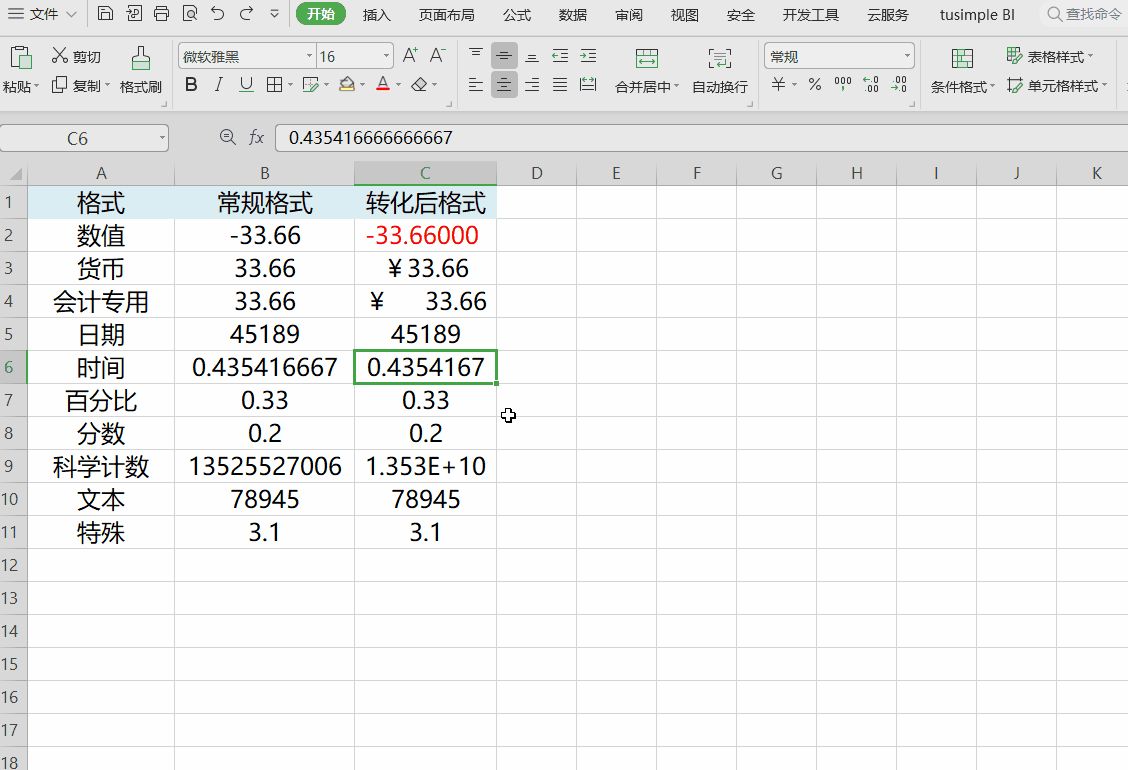Click the zoom magnifier beside formula bar
The width and height of the screenshot is (1128, 770).
coord(227,138)
